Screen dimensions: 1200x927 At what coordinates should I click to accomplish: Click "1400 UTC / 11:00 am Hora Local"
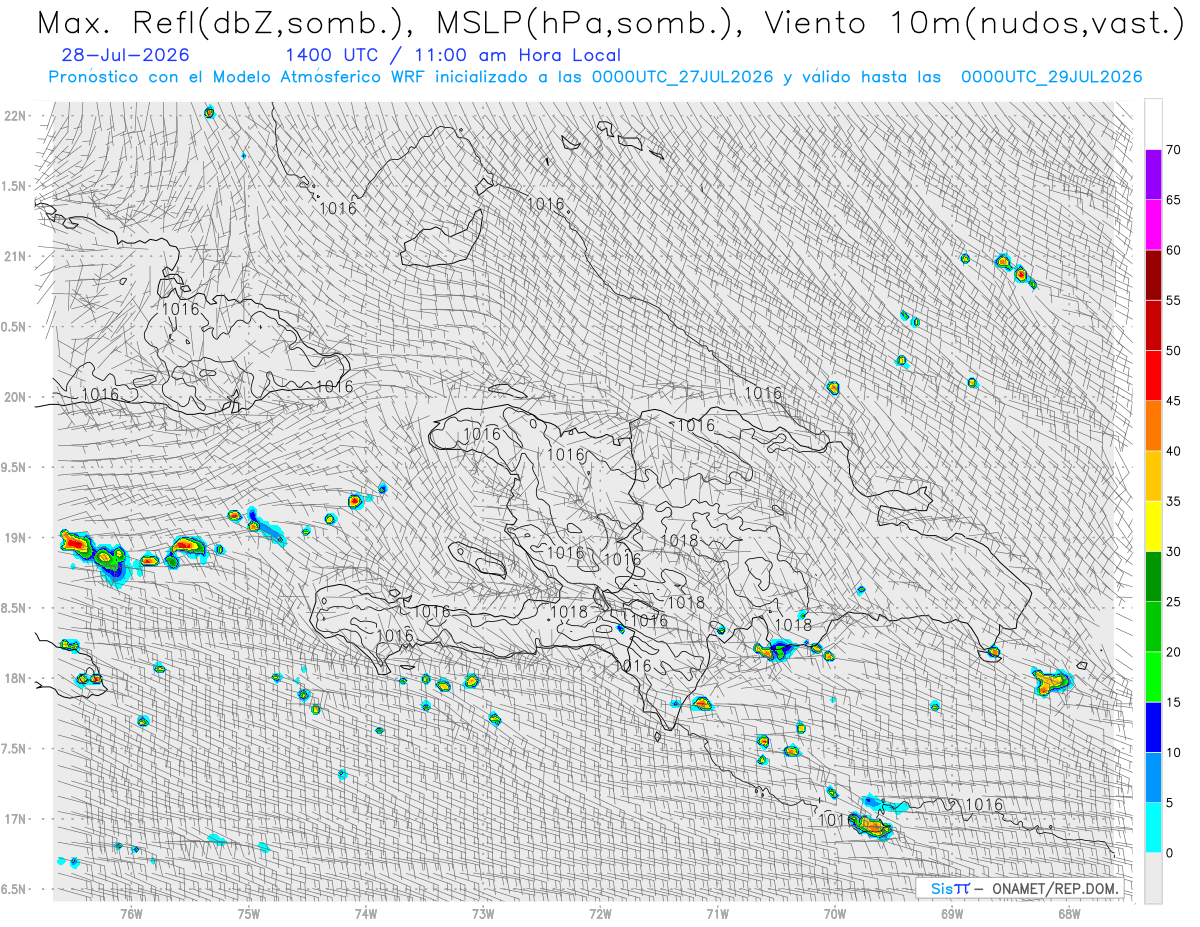click(453, 55)
